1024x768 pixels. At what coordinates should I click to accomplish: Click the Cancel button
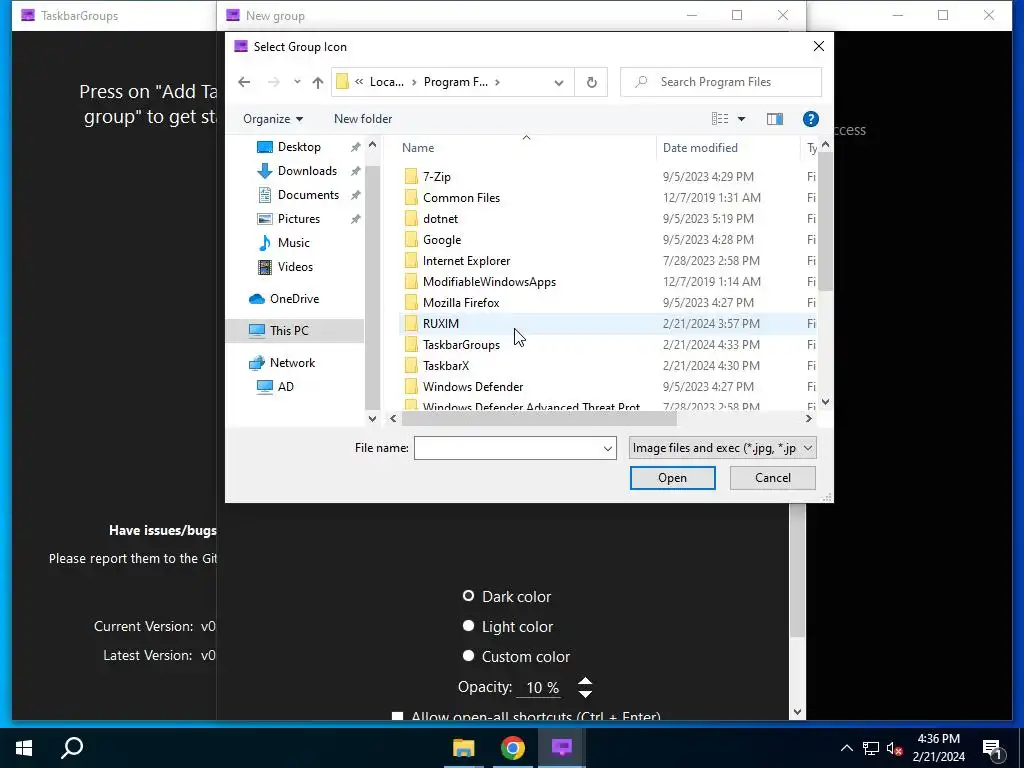click(773, 478)
